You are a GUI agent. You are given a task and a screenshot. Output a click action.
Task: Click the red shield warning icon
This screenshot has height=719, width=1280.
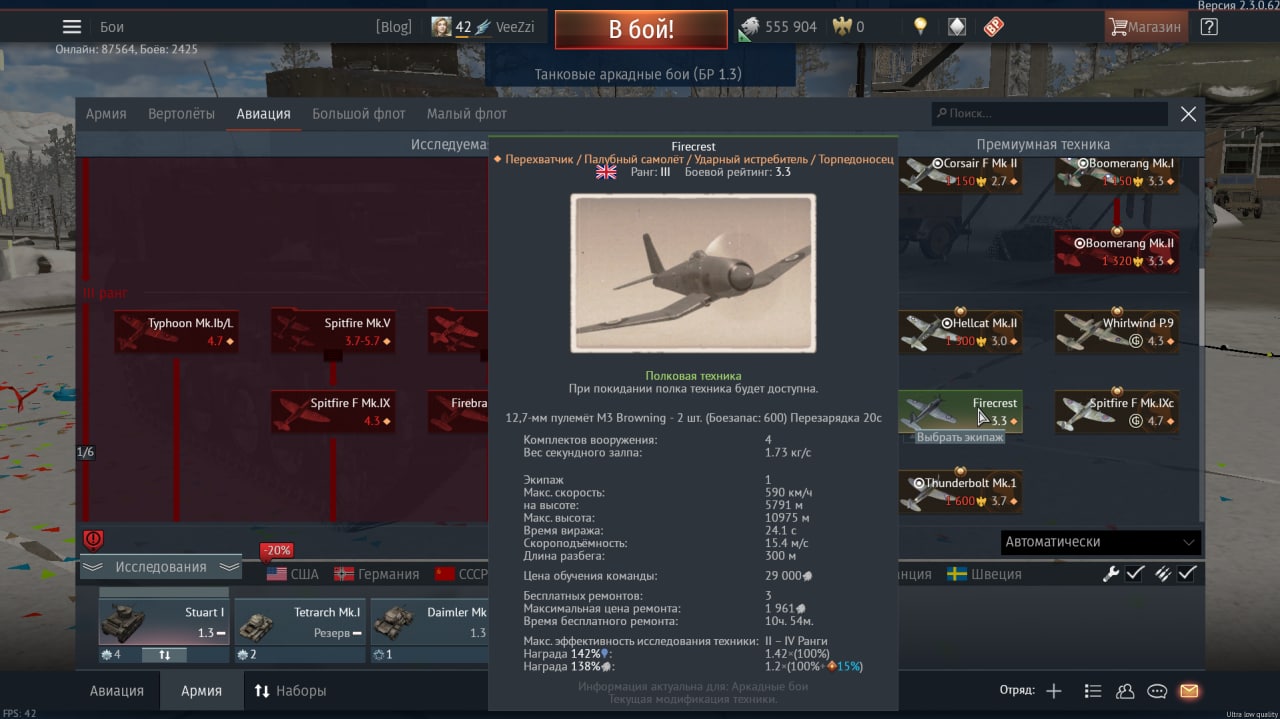click(x=94, y=540)
